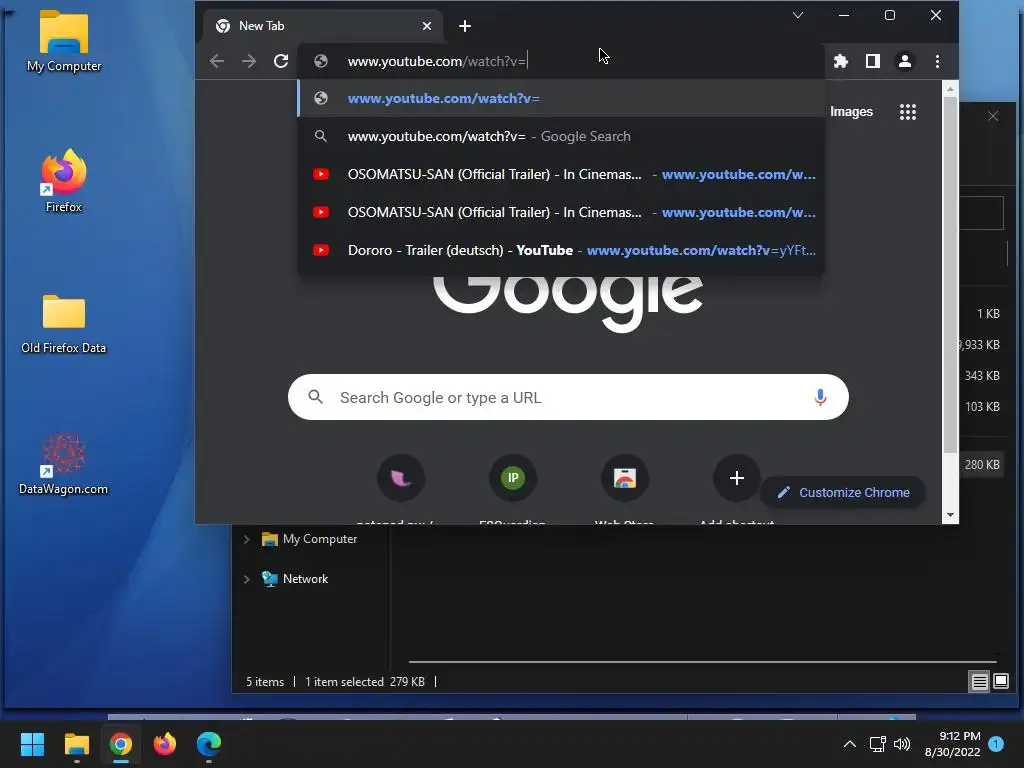The width and height of the screenshot is (1024, 768).
Task: Close the panel with the X behind Chrome
Action: click(993, 116)
